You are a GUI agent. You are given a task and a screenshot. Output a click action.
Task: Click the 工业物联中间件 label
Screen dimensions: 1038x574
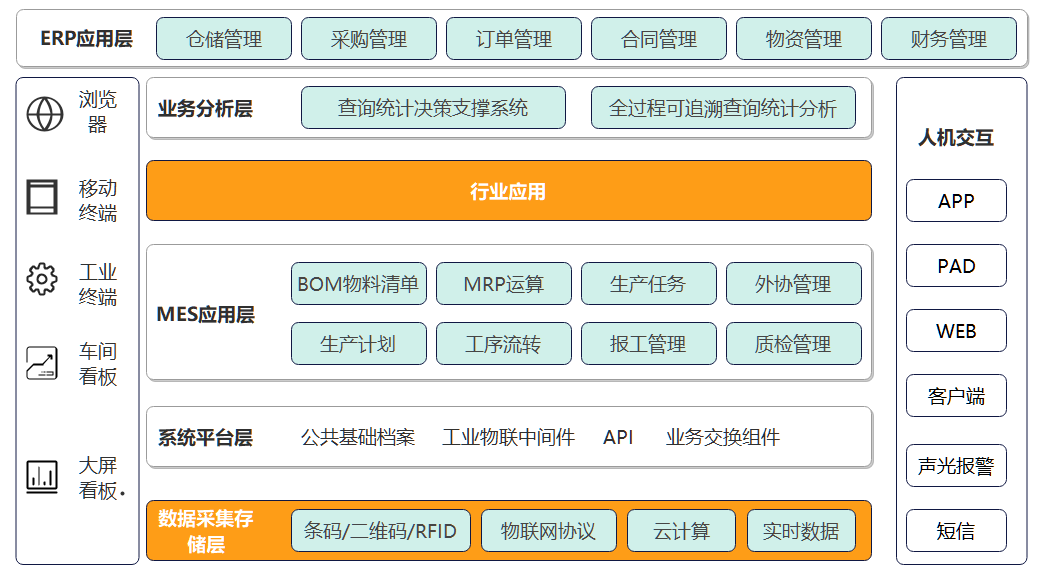pyautogui.click(x=508, y=437)
